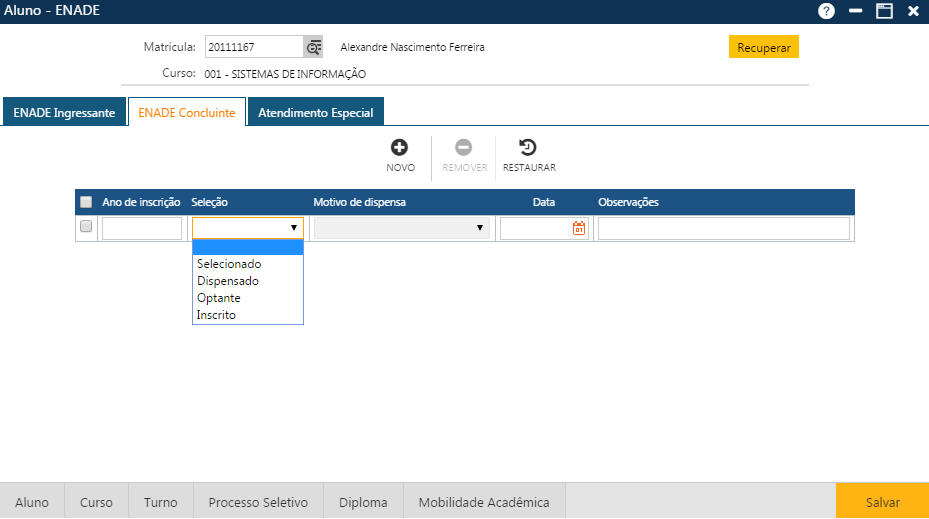Viewport: 929px width, 519px height.
Task: Open the calendar picker in Data field
Action: (579, 228)
